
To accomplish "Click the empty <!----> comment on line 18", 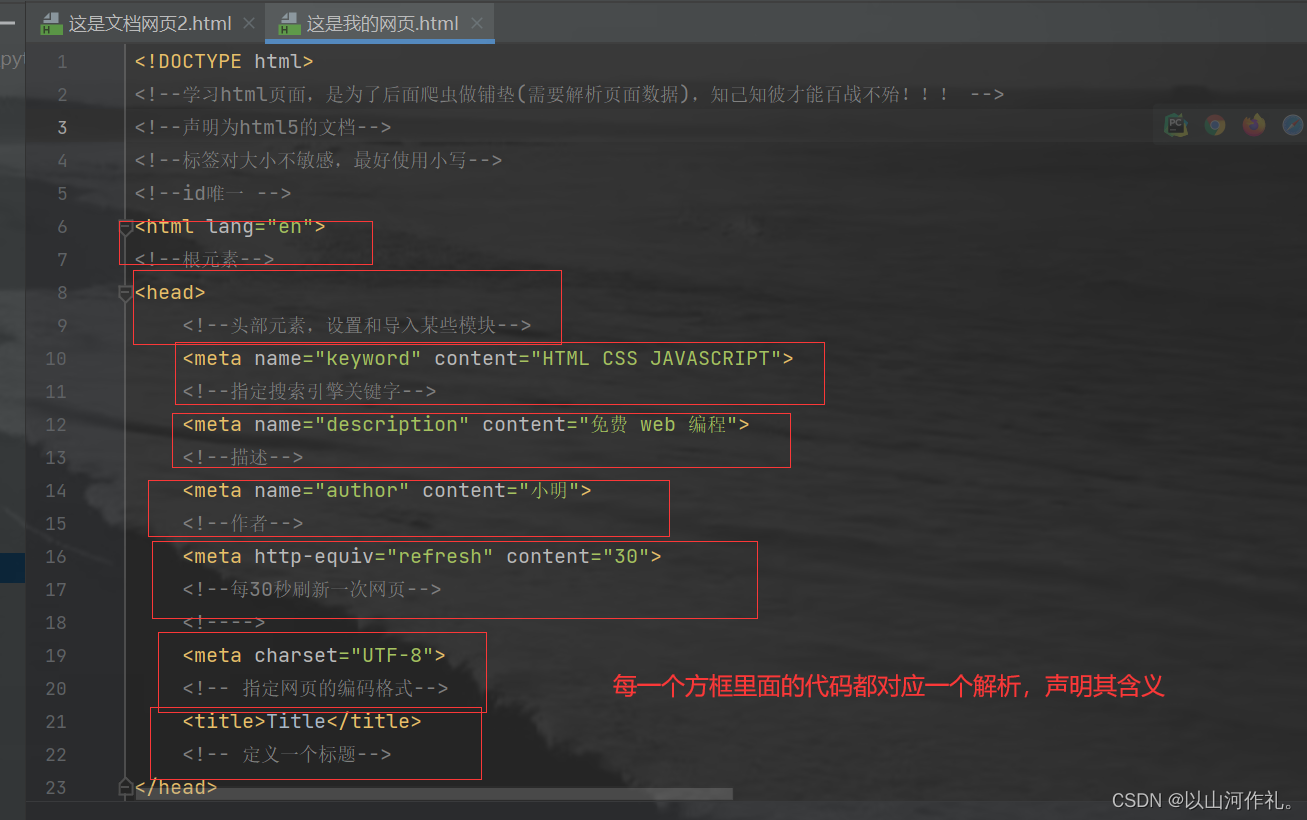I will click(x=224, y=623).
